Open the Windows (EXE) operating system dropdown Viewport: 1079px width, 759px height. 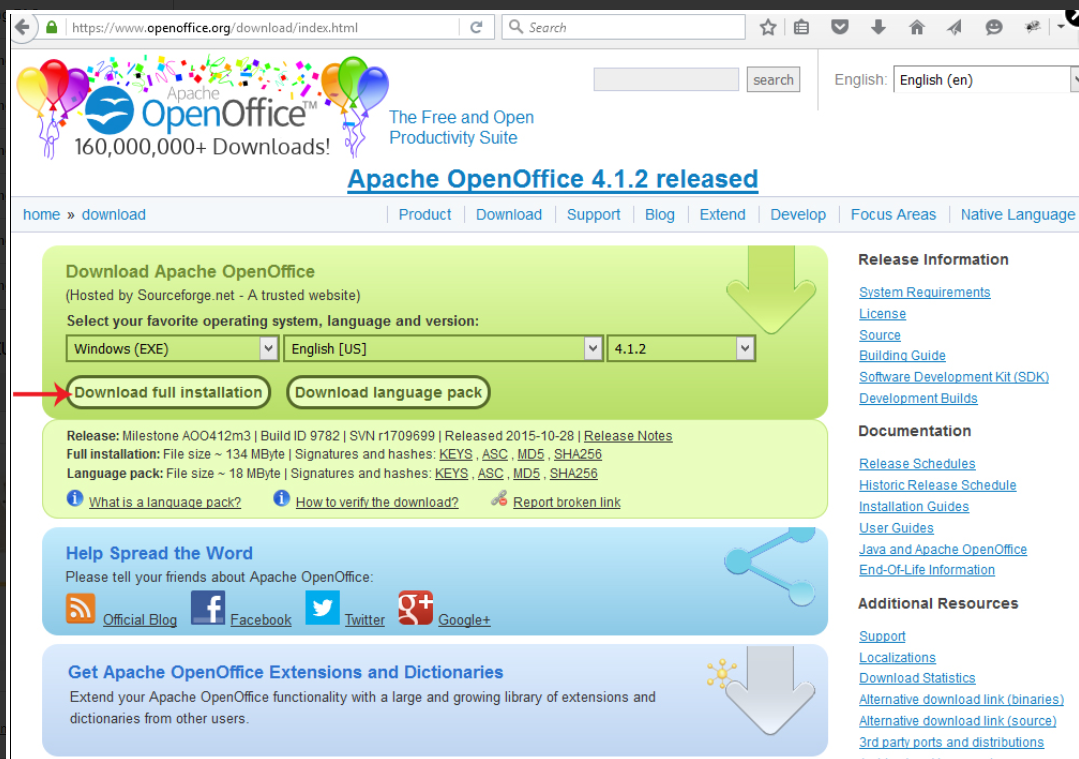coord(172,348)
